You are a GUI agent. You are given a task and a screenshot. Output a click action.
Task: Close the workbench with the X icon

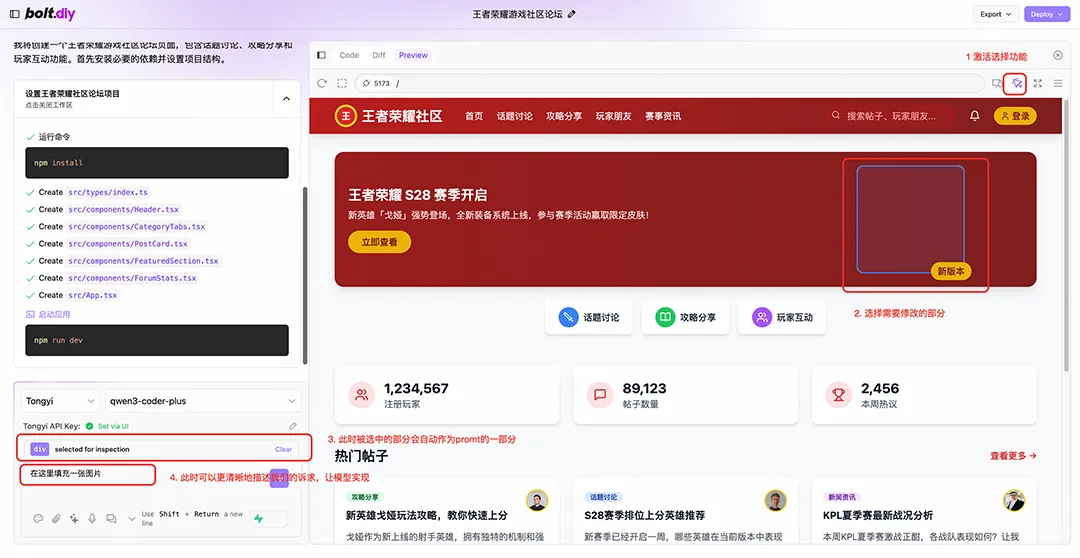point(1058,55)
